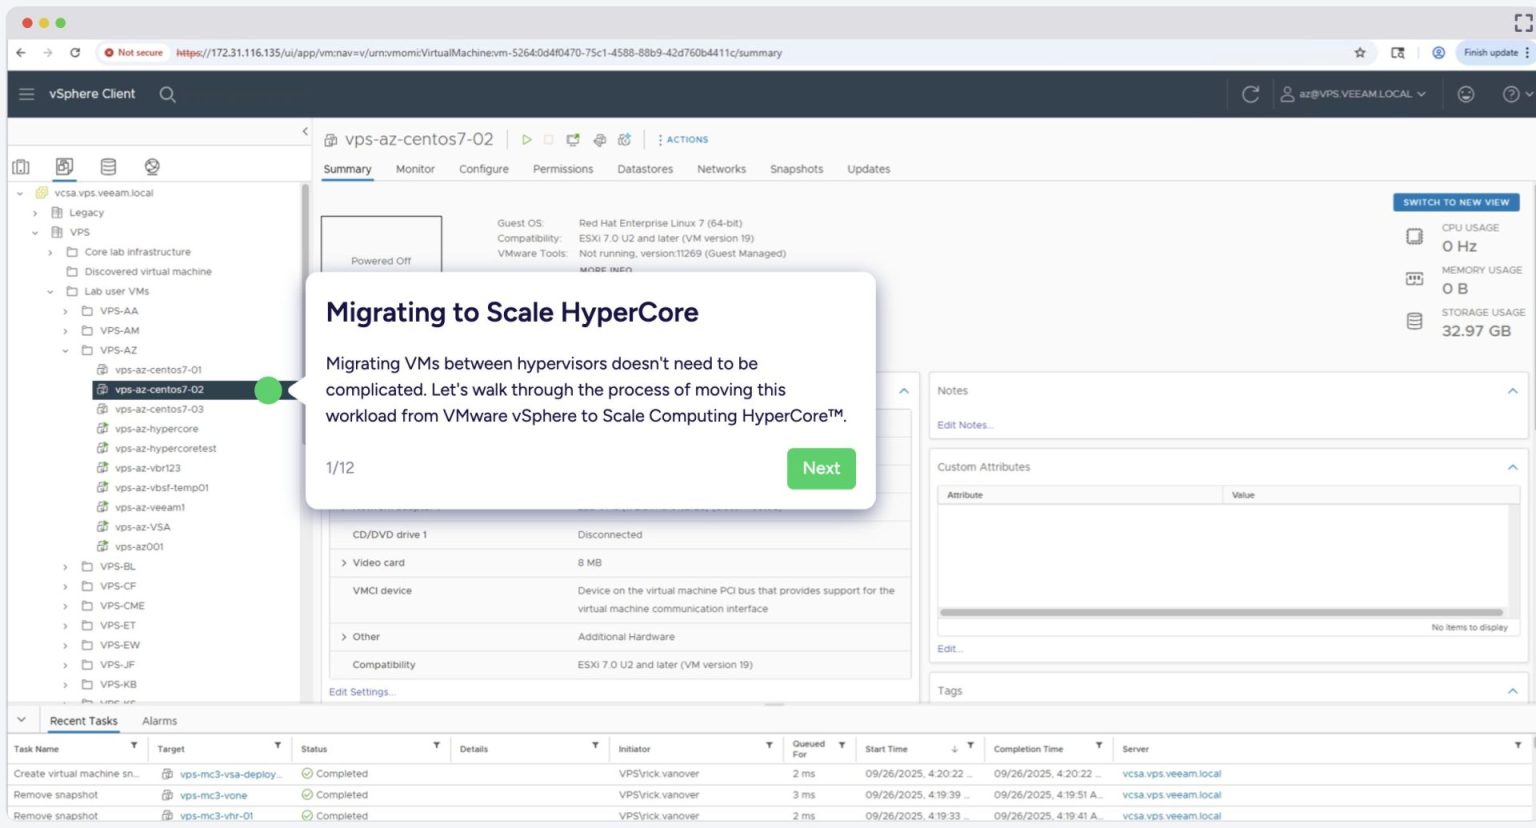Switch to the Snapshots tab
Screen dimensions: 1536x828
pos(796,169)
